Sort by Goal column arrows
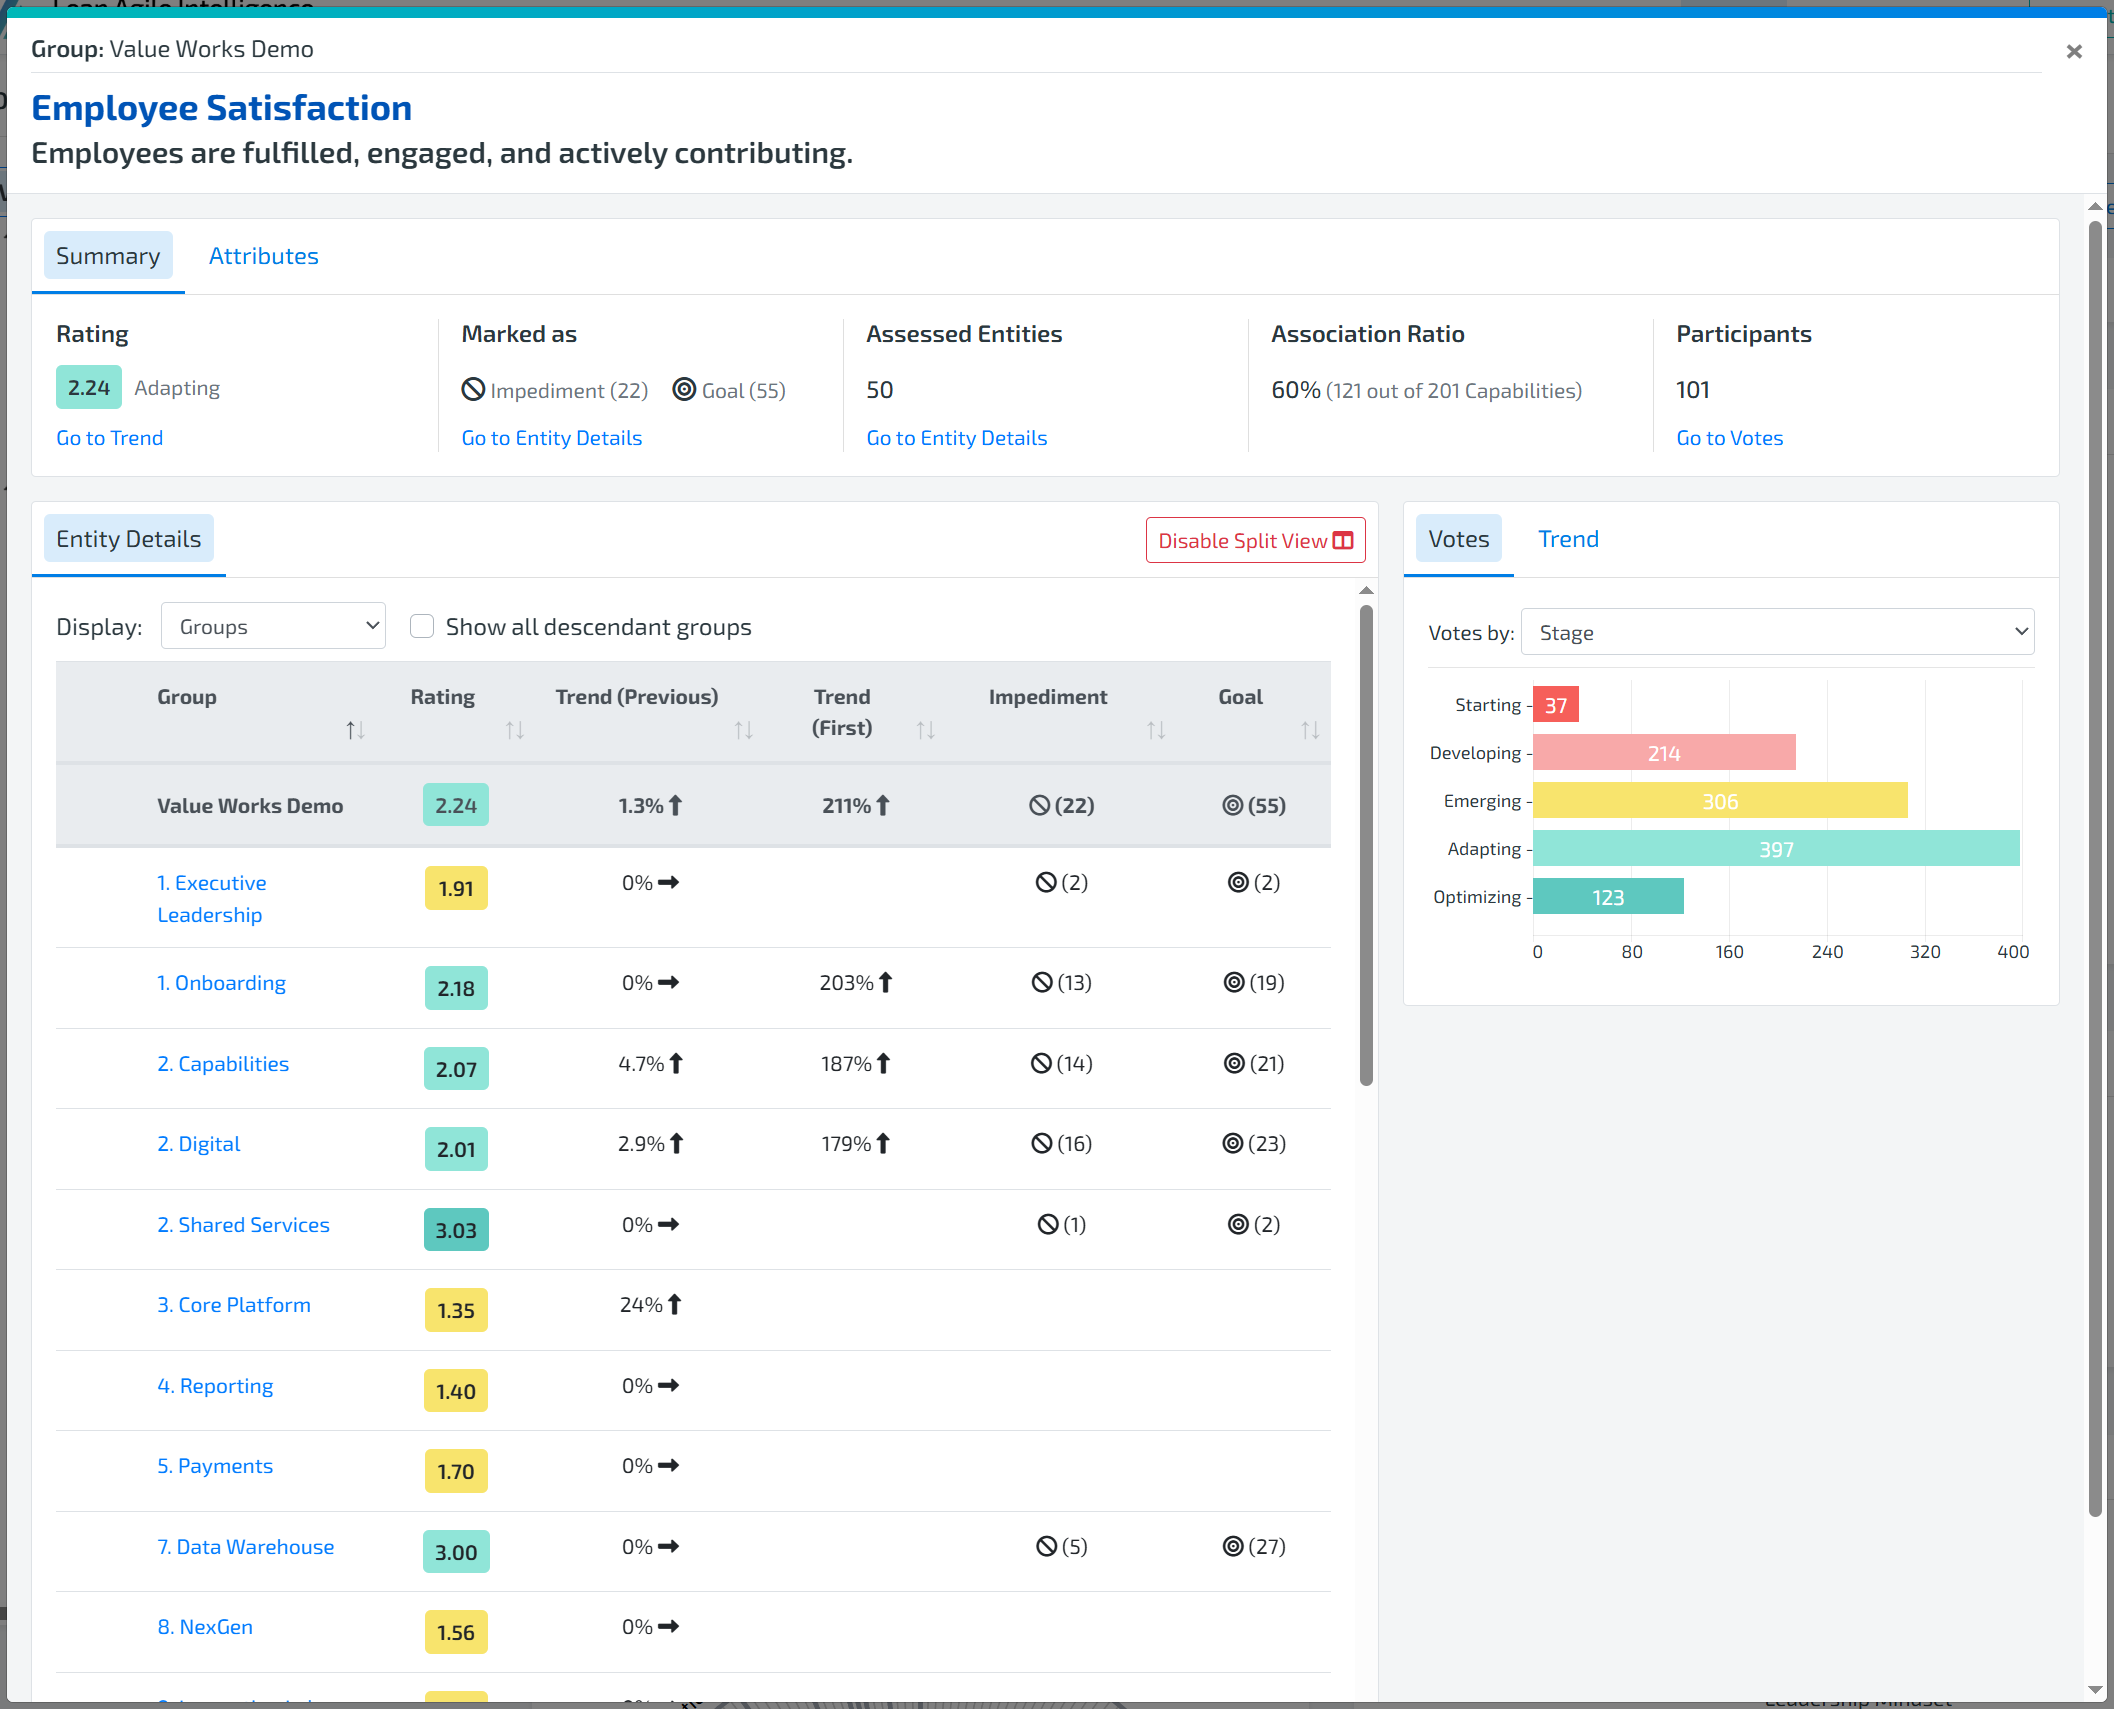 point(1309,730)
